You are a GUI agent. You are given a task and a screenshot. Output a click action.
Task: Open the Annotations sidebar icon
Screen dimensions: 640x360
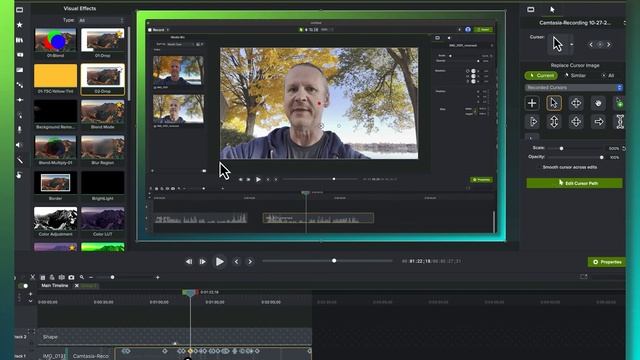click(20, 55)
